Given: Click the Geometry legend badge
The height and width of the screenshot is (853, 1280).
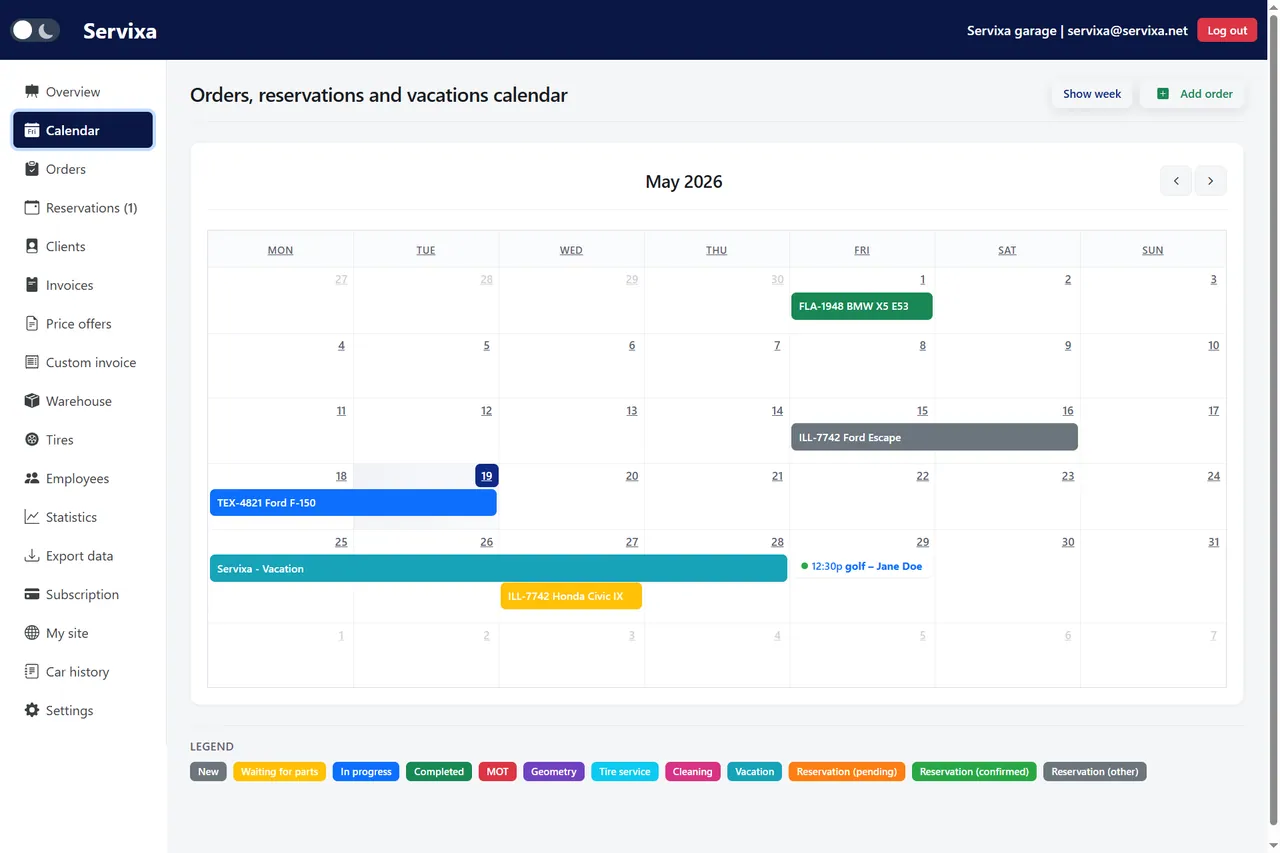Looking at the screenshot, I should (x=554, y=772).
